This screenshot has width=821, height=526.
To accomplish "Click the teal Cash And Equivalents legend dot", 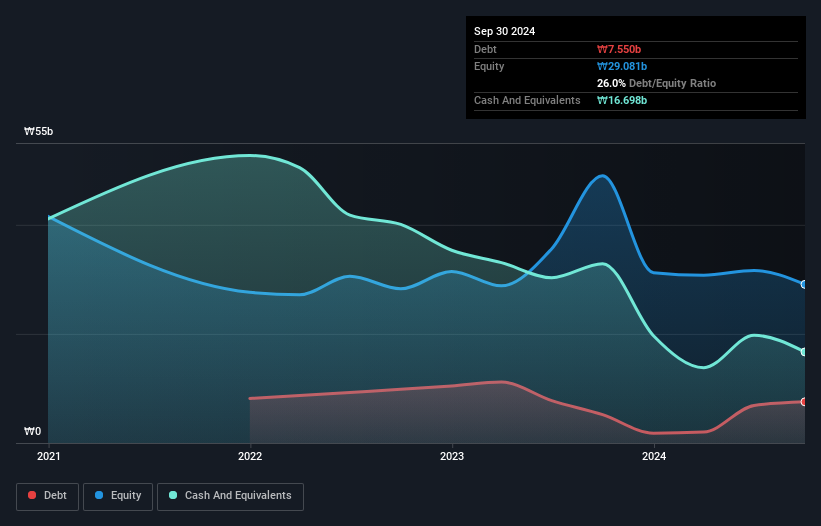I will [x=173, y=495].
